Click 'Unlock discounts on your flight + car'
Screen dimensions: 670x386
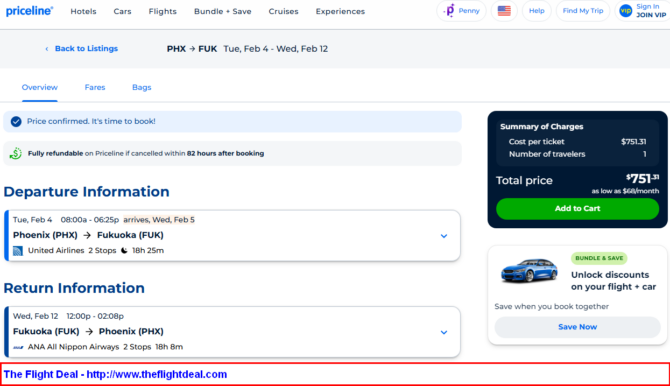click(x=614, y=281)
